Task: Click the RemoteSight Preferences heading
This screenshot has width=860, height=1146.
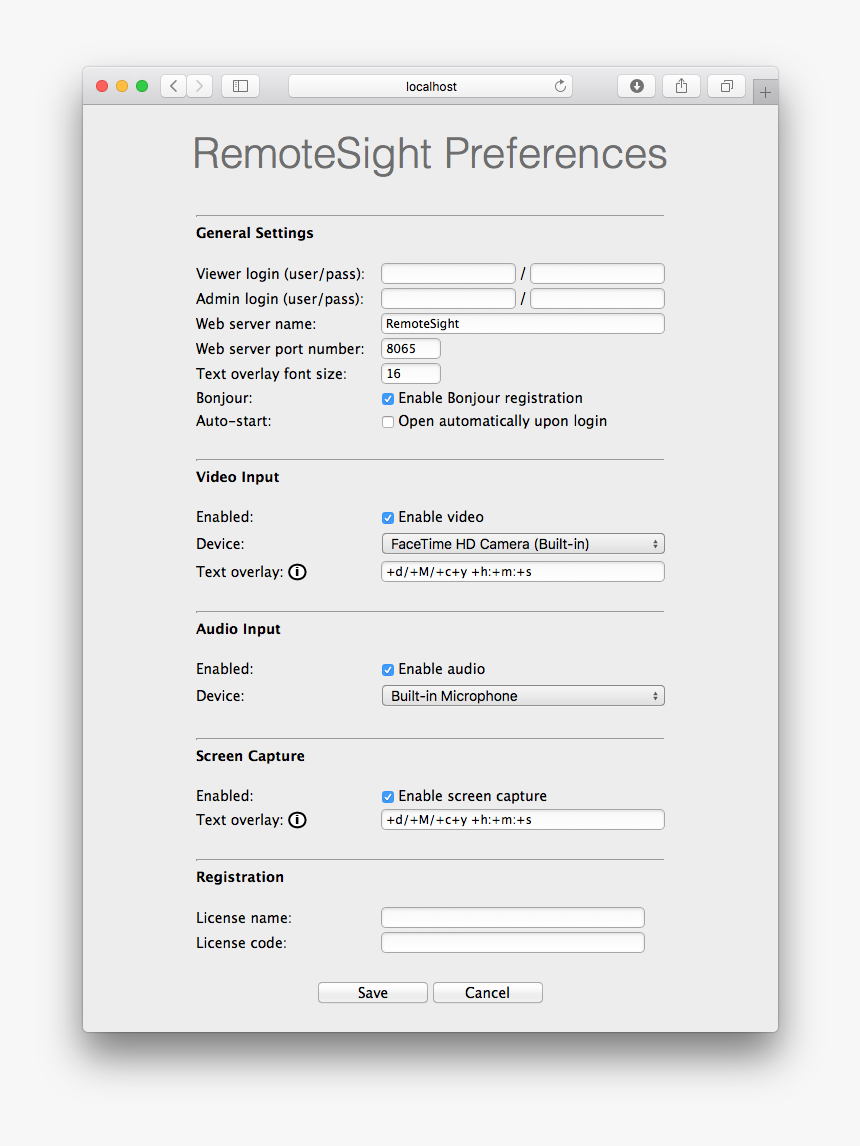Action: (430, 154)
